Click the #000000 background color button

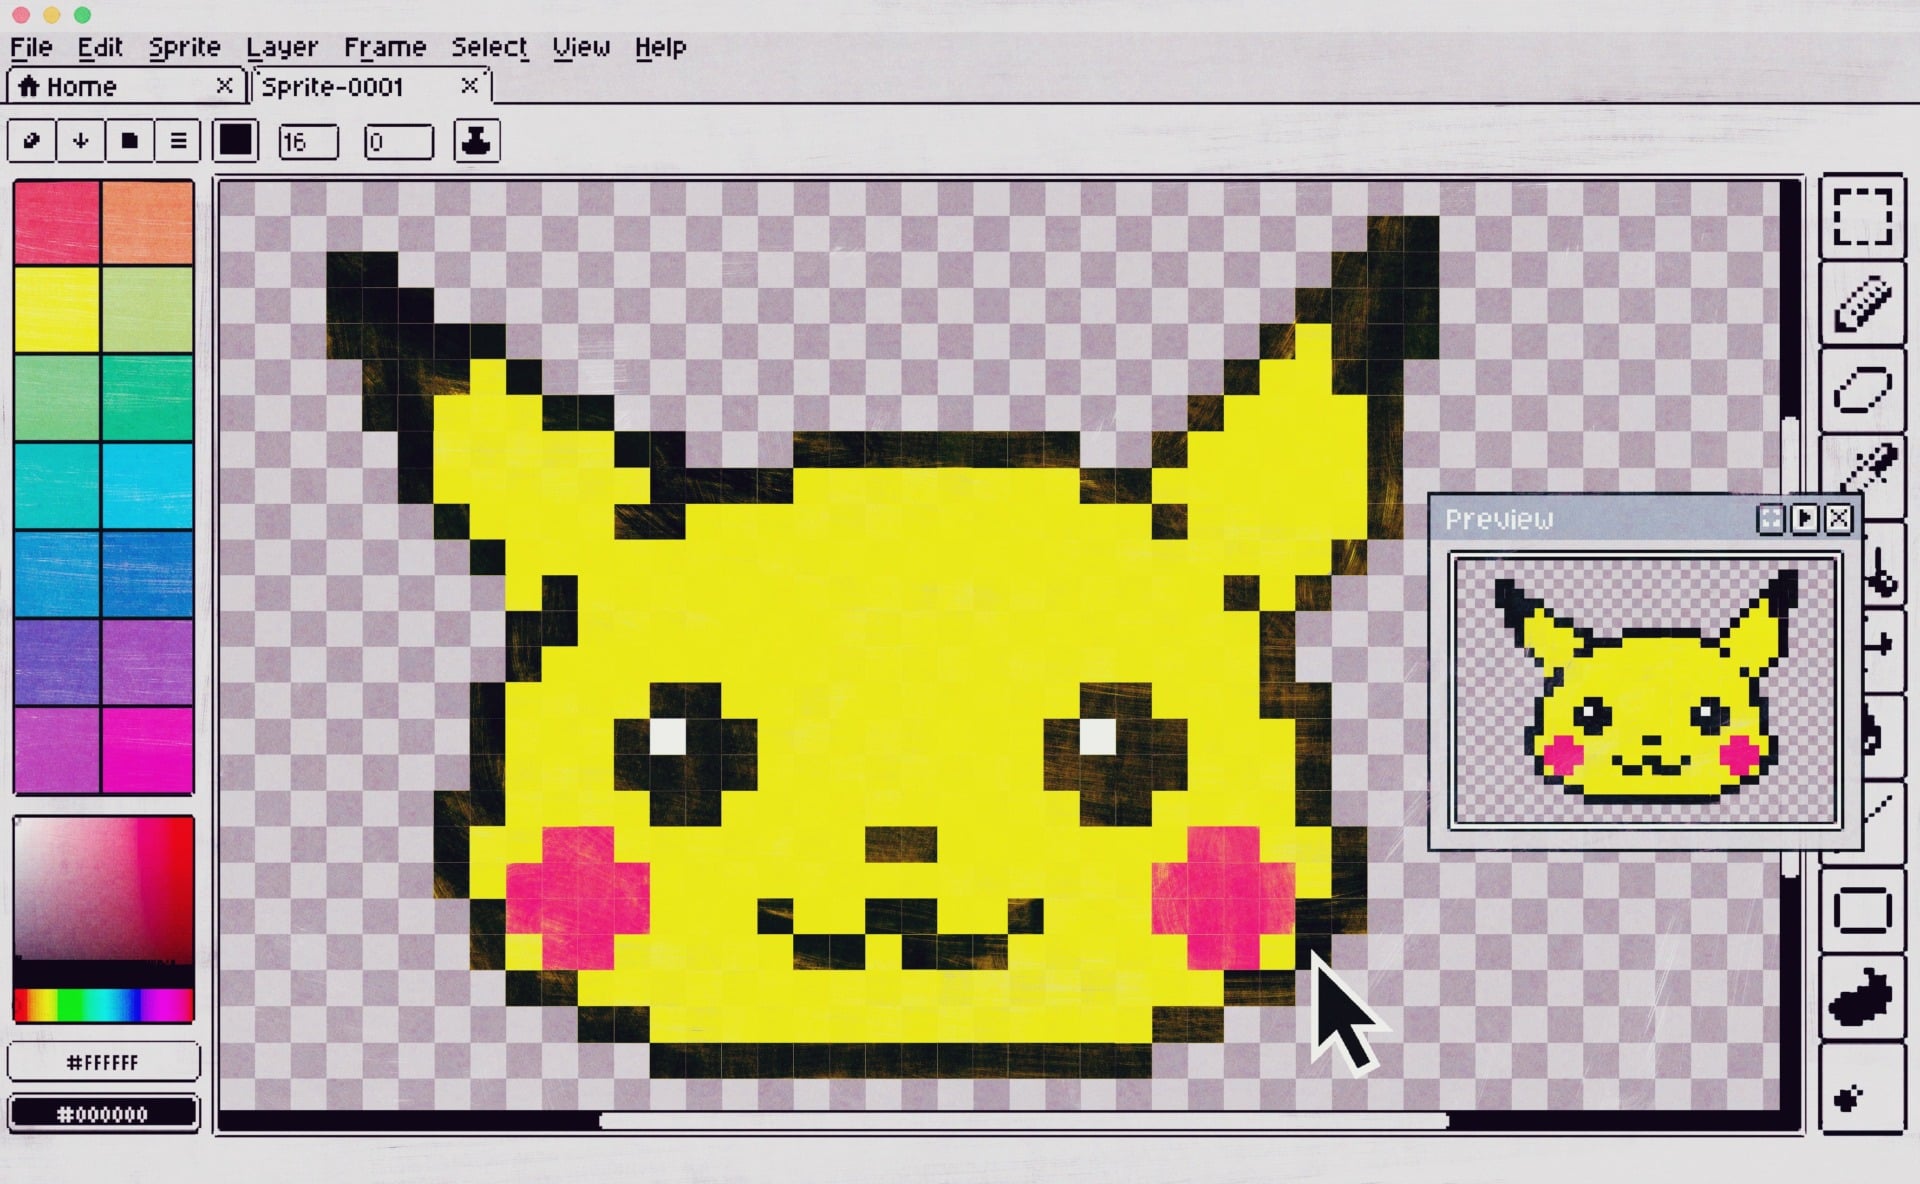coord(103,1114)
